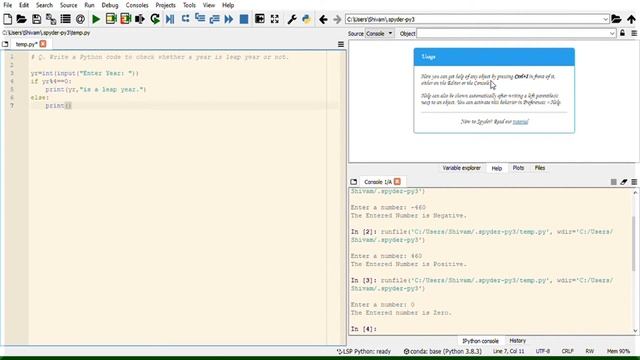Open the PYTHONPATH manager Python icon
The image size is (640, 360).
click(306, 19)
